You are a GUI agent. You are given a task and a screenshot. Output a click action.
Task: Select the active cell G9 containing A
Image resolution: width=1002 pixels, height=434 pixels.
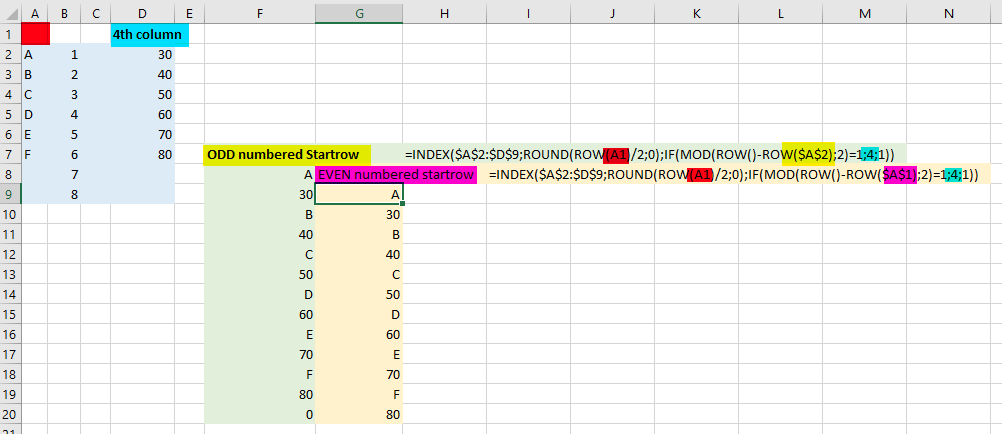(x=358, y=194)
